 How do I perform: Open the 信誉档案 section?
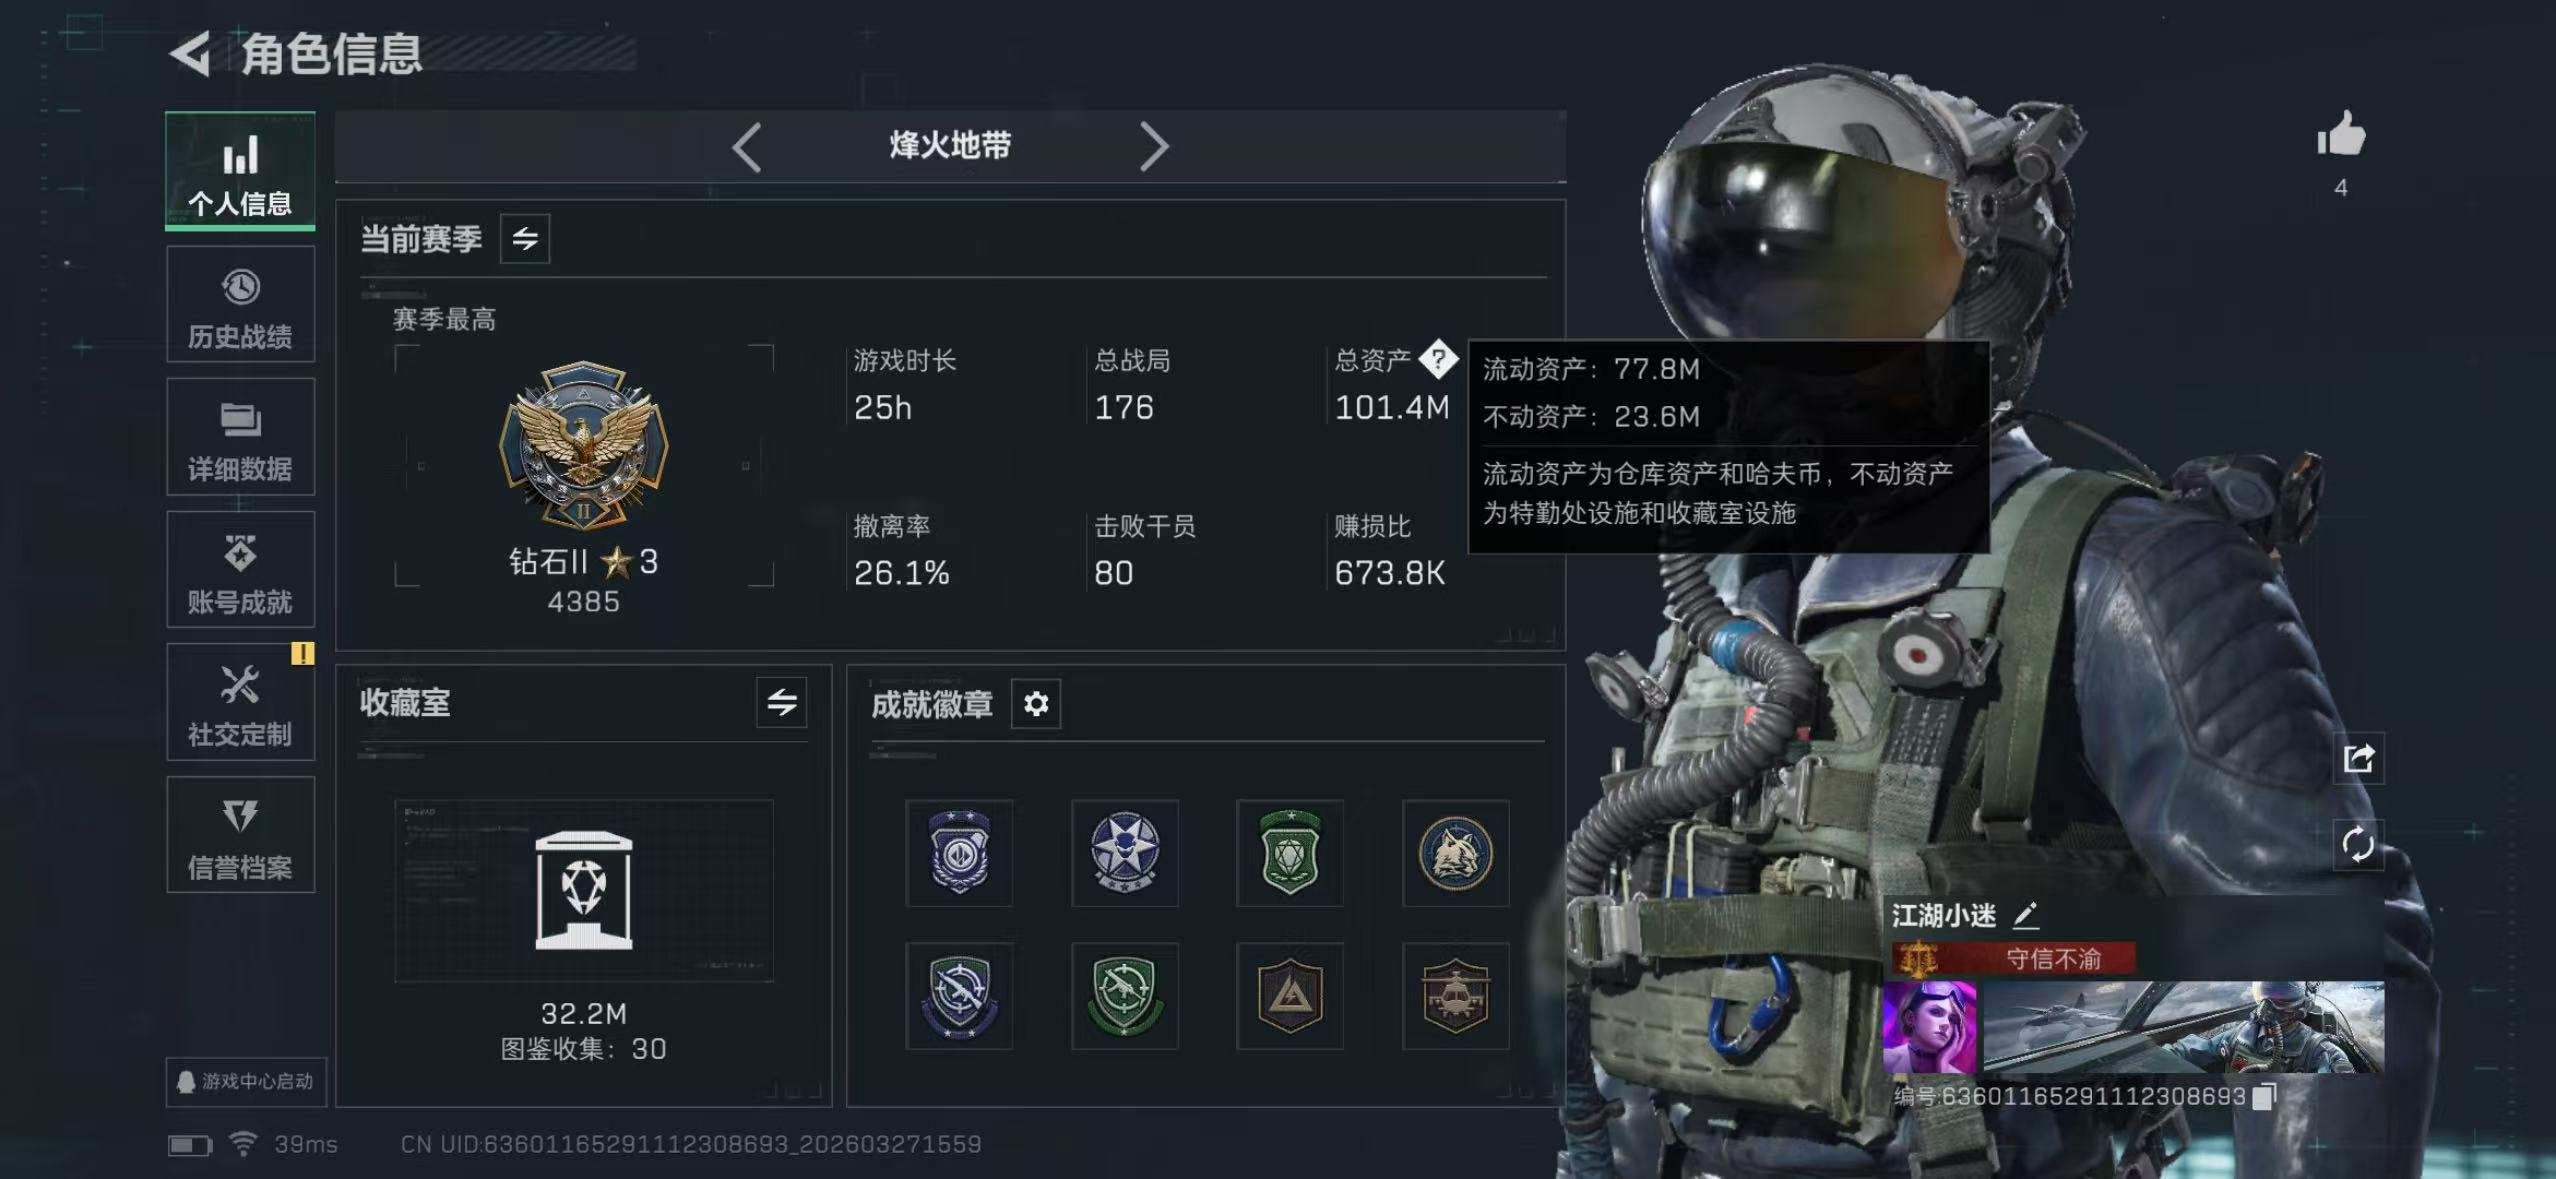coord(240,835)
